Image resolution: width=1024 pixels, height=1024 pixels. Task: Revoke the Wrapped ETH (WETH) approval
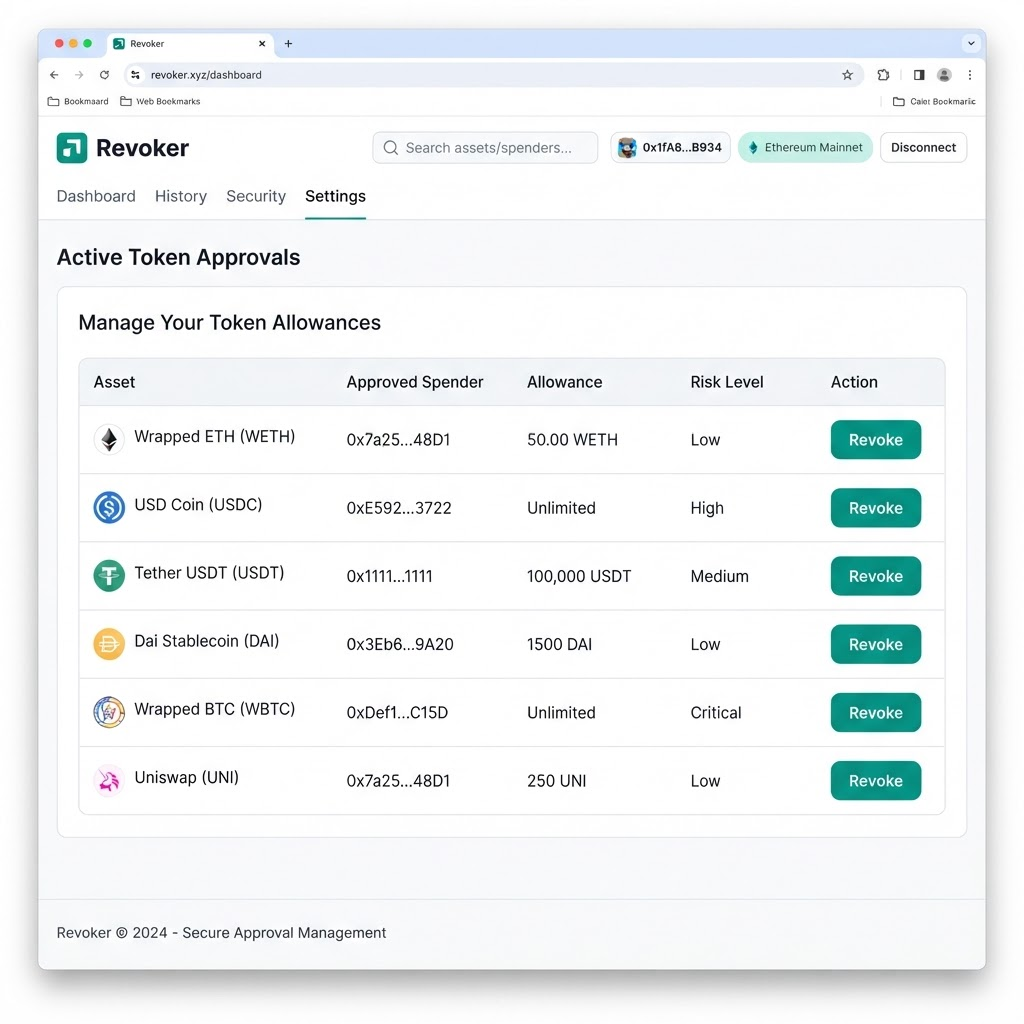[x=876, y=440]
